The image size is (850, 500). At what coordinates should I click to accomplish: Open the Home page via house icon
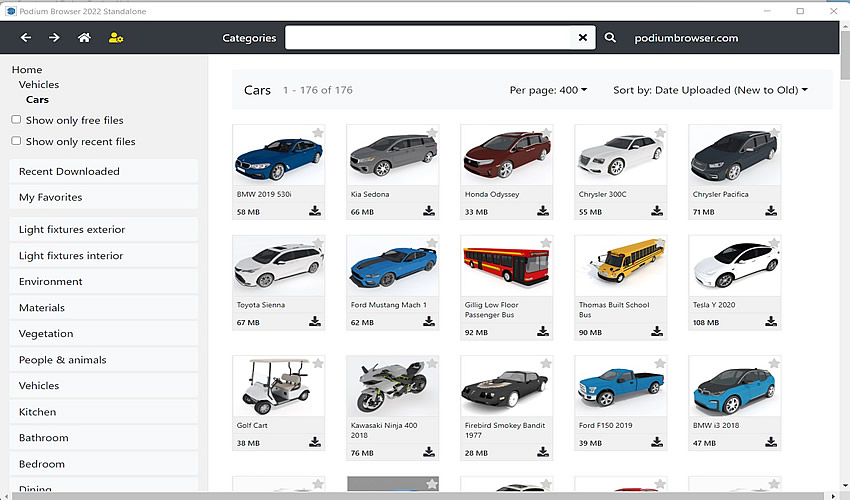(84, 37)
